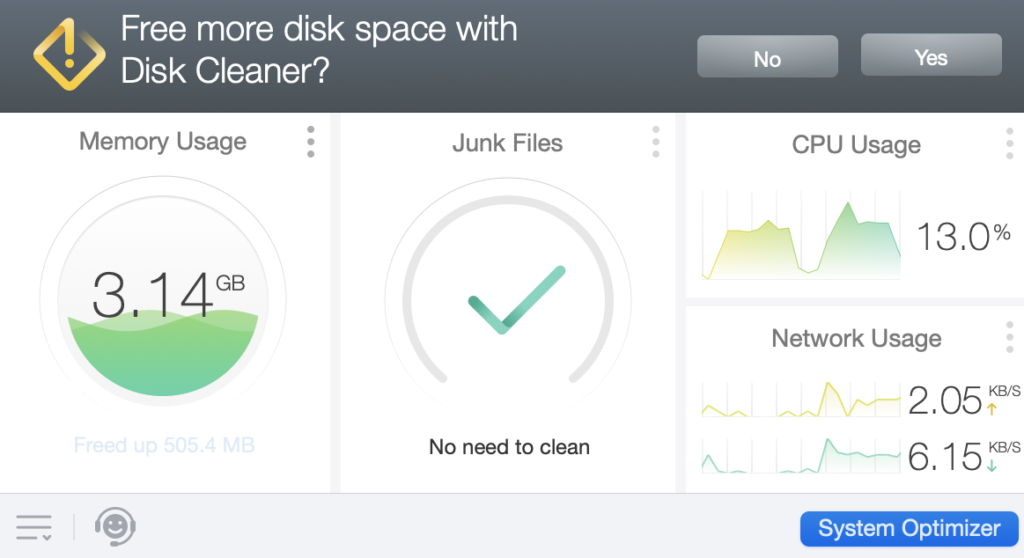1024x558 pixels.
Task: Click the network download speed graph
Action: coord(801,455)
